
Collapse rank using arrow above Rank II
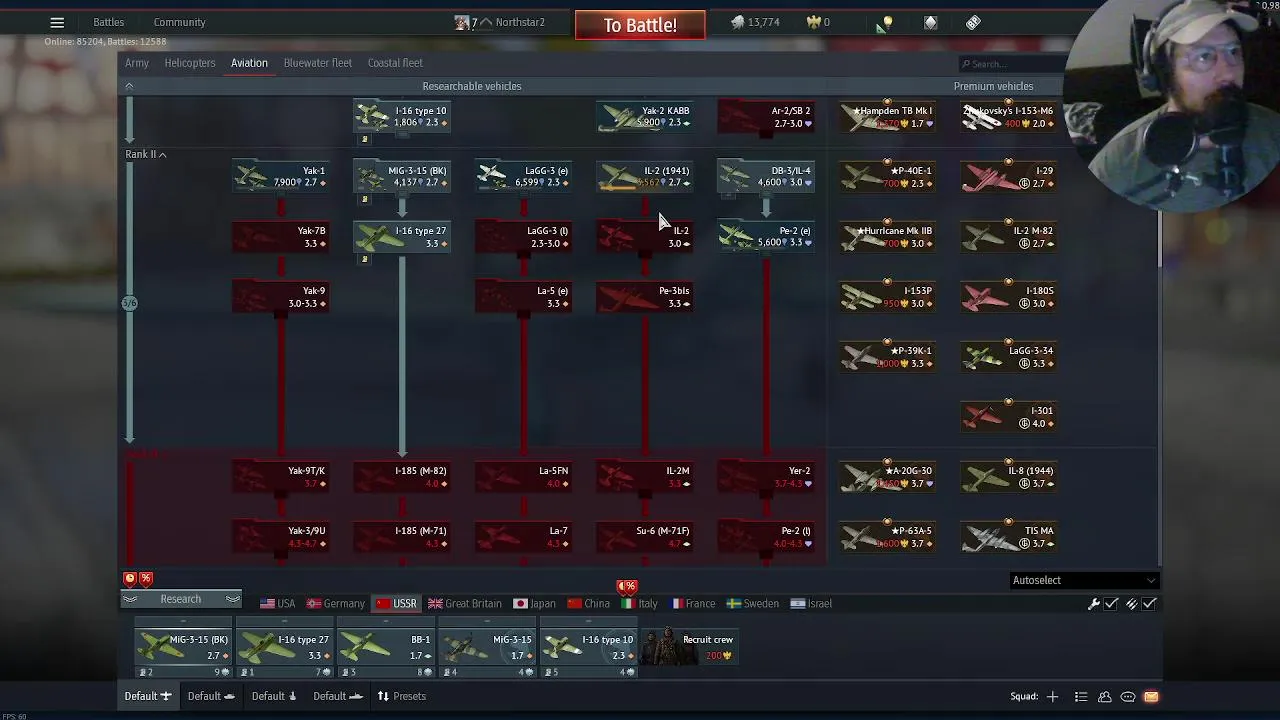[129, 87]
